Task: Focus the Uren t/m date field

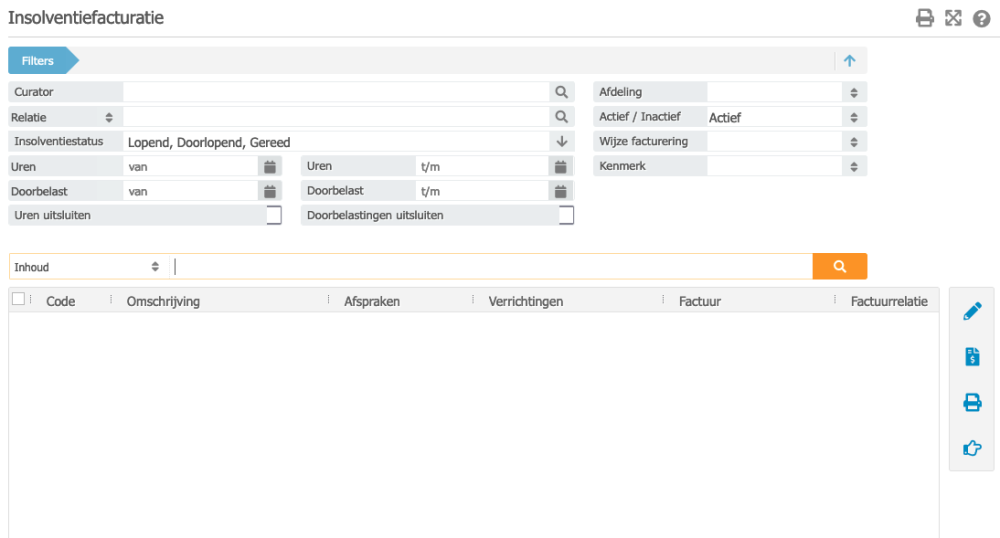Action: point(482,166)
